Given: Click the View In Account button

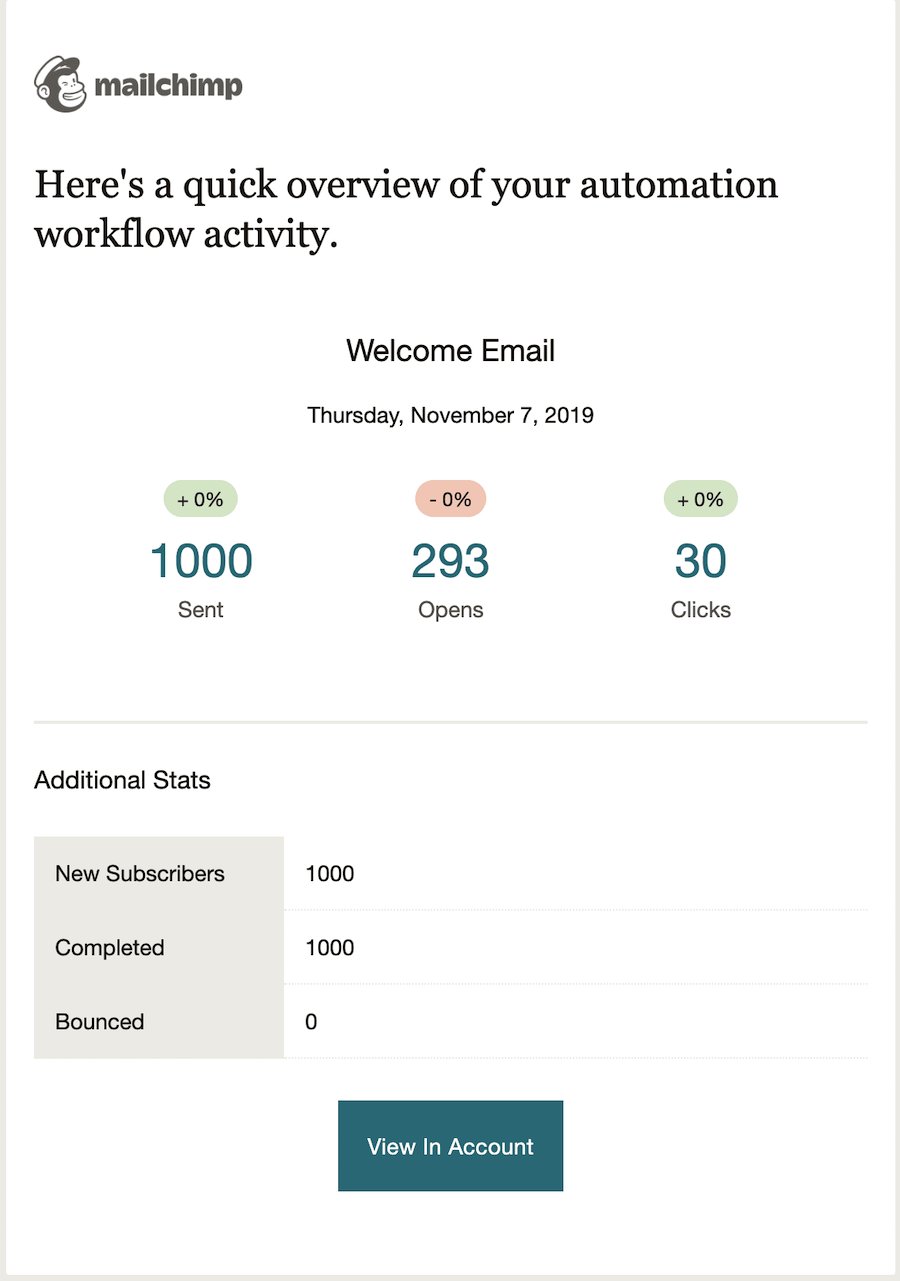Looking at the screenshot, I should 450,1146.
